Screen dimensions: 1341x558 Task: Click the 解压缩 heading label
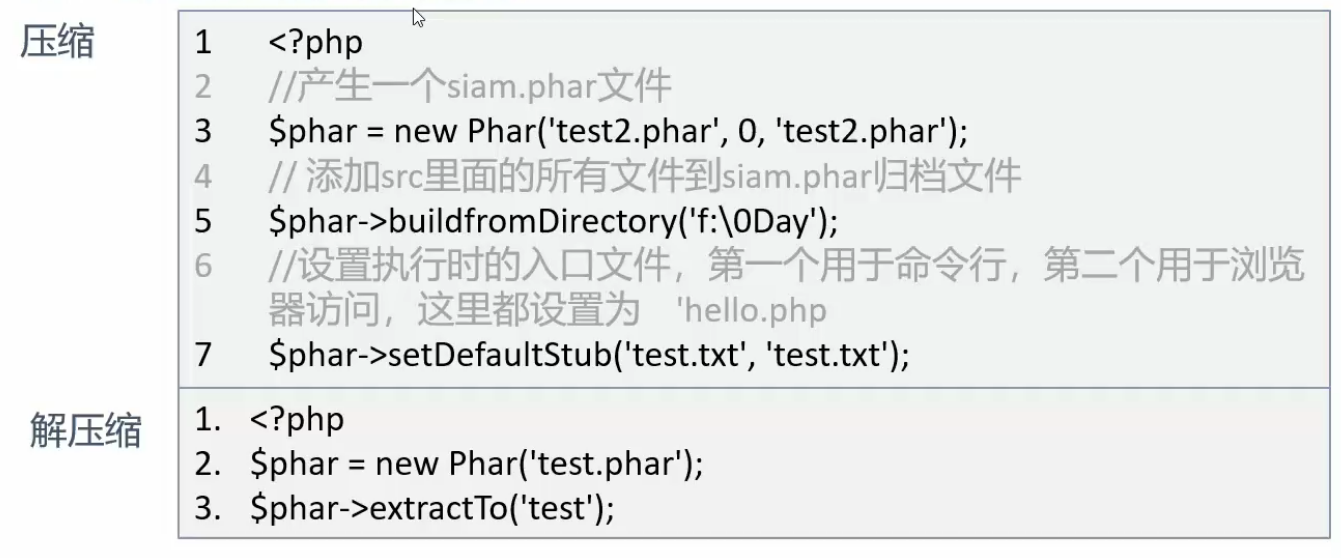[x=85, y=430]
